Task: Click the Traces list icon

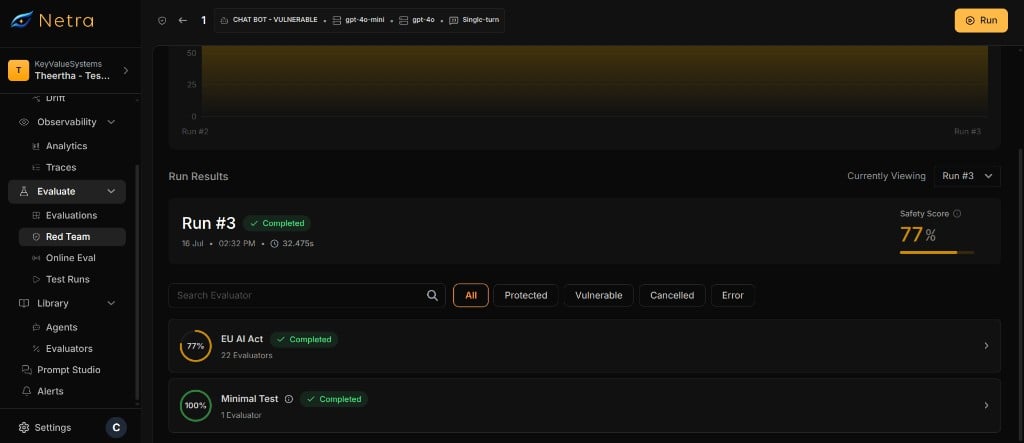Action: click(x=36, y=168)
